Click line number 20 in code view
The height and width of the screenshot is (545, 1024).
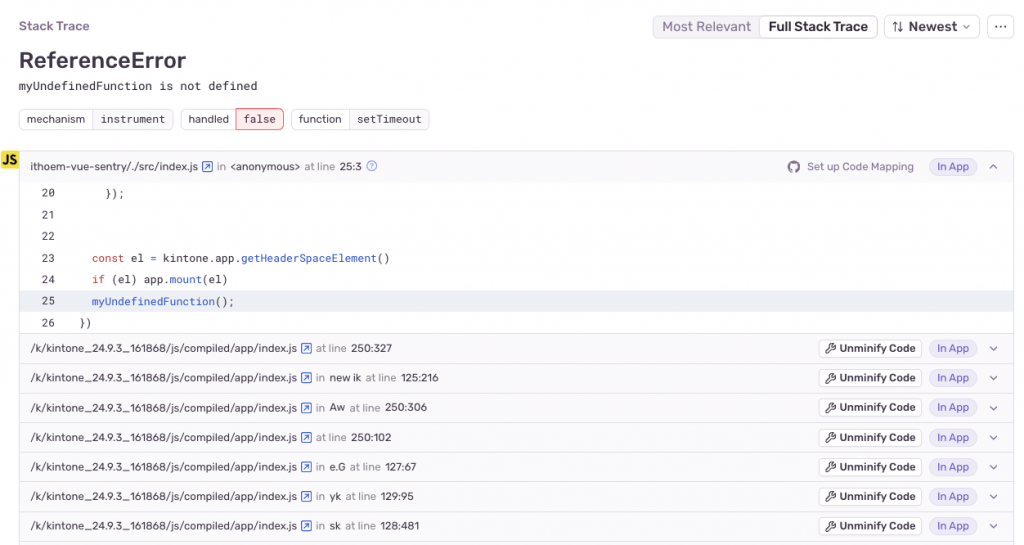(x=48, y=193)
